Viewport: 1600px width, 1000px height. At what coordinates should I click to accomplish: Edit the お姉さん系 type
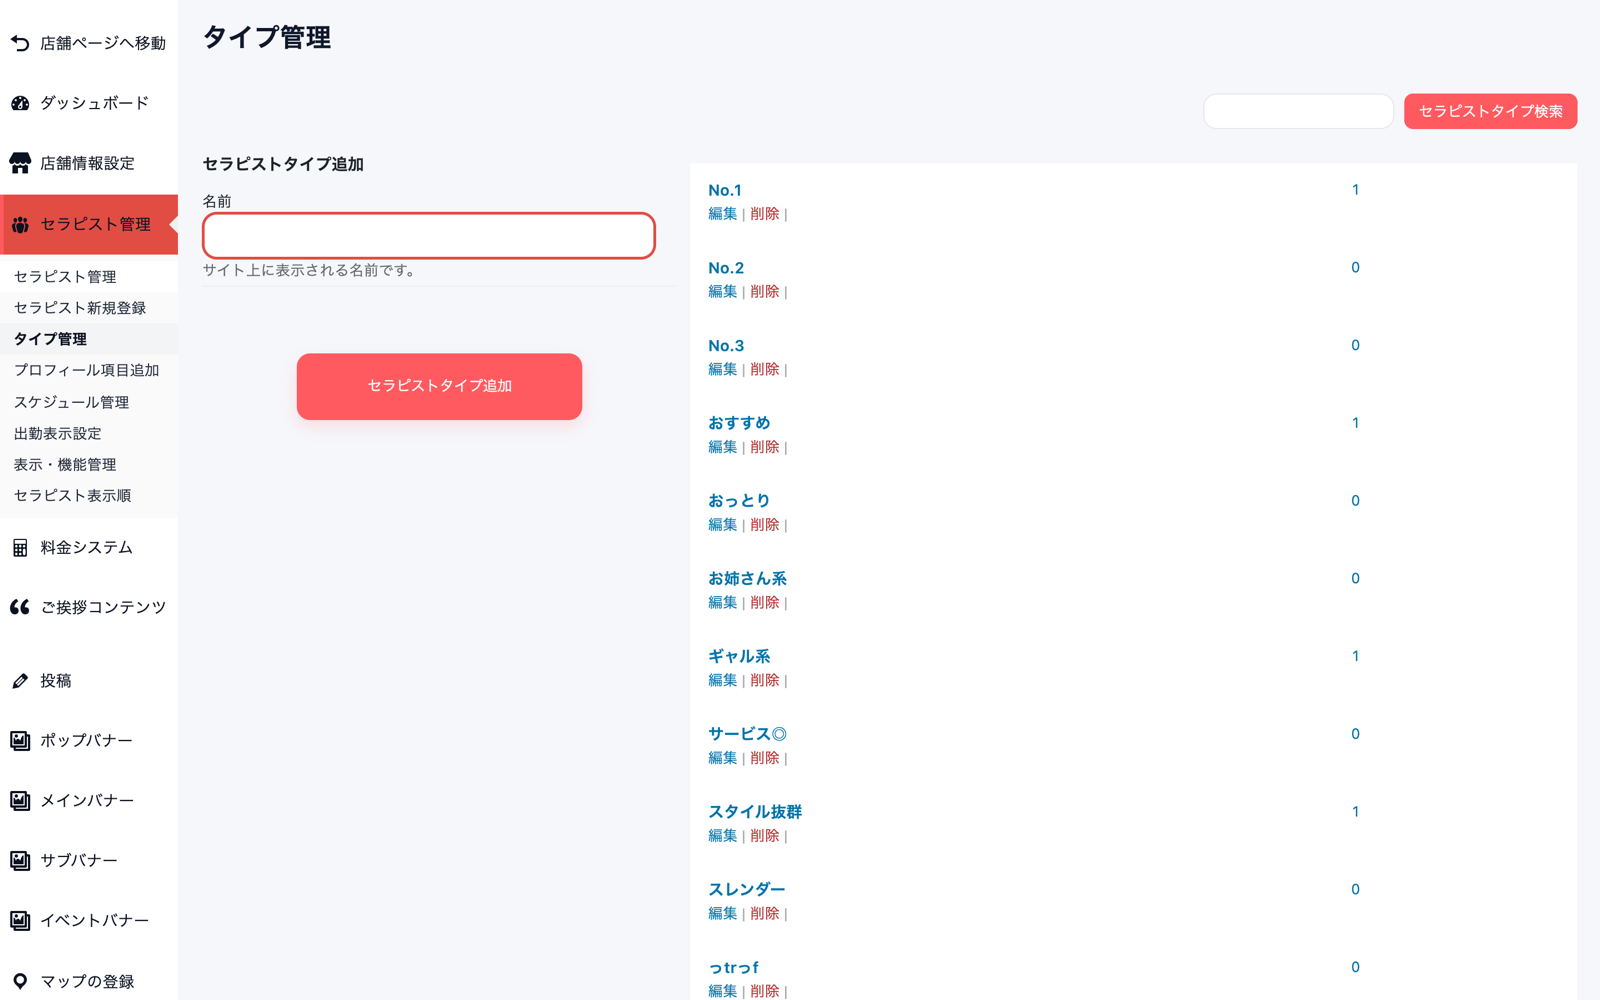pos(722,603)
